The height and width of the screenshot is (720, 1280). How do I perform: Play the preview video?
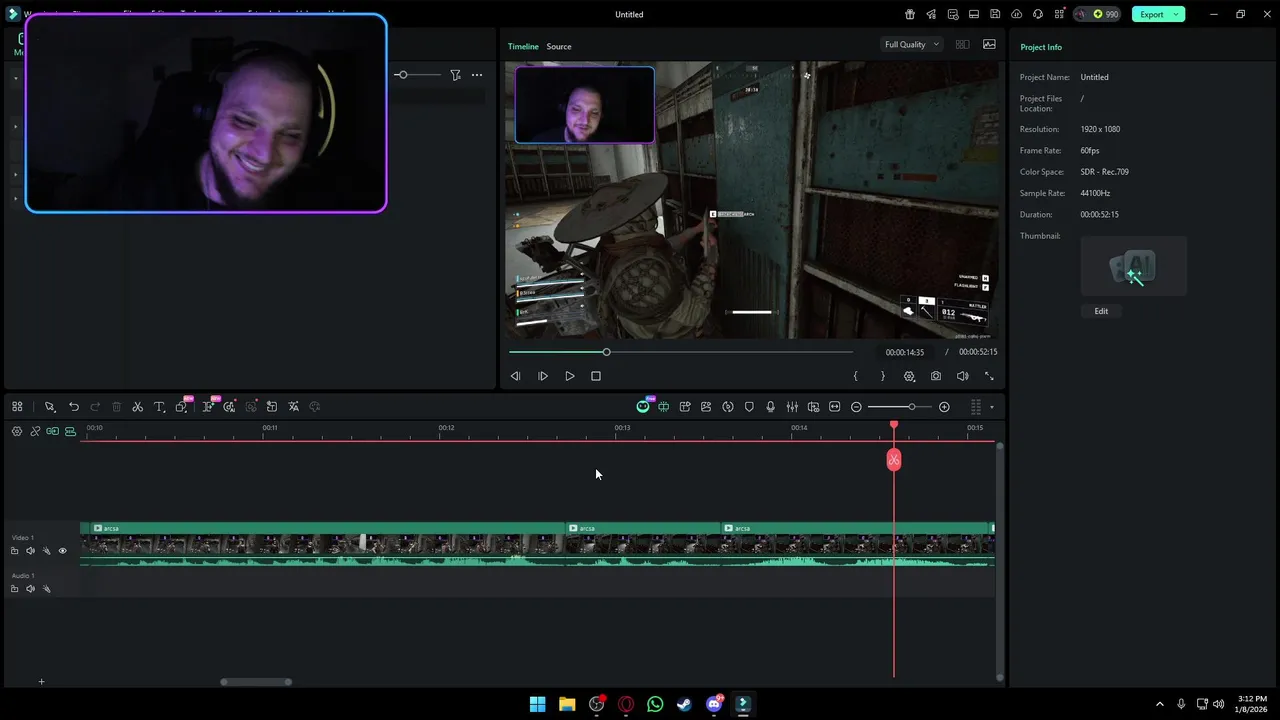570,376
